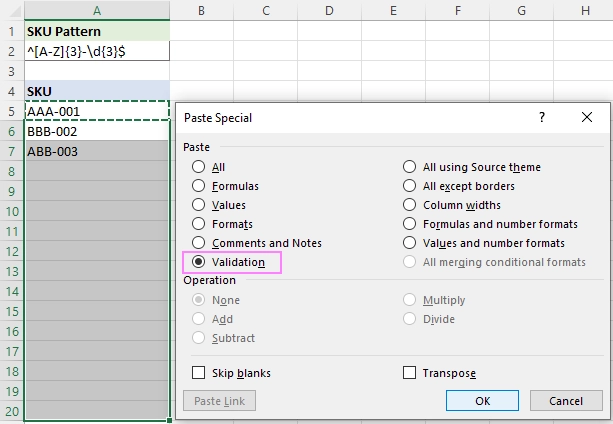Select row 3 header

pos(12,71)
